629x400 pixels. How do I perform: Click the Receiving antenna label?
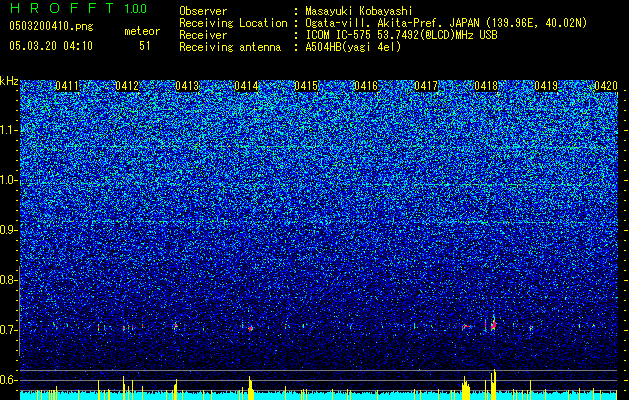230,47
